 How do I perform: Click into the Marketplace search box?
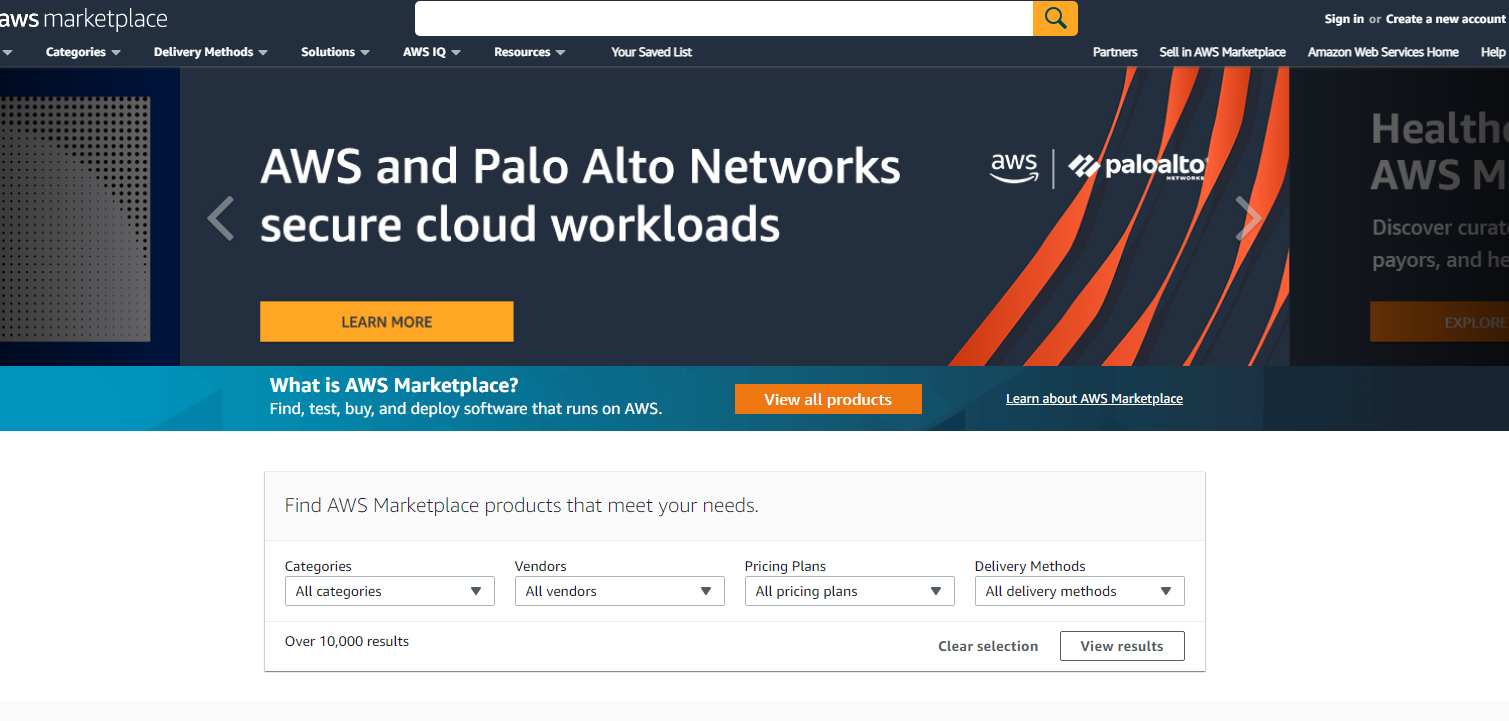(724, 18)
